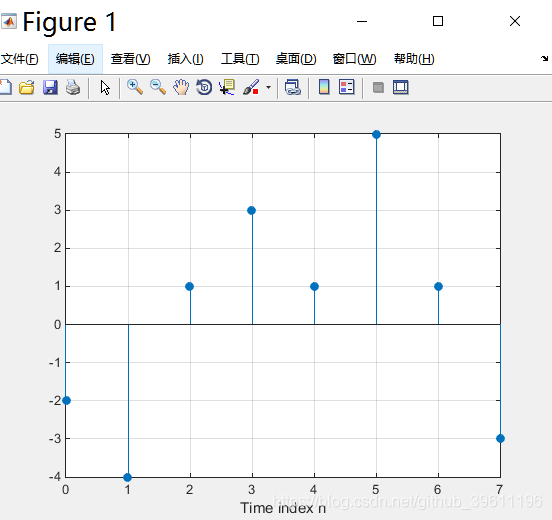Select the stem marker at n=2

pos(189,287)
